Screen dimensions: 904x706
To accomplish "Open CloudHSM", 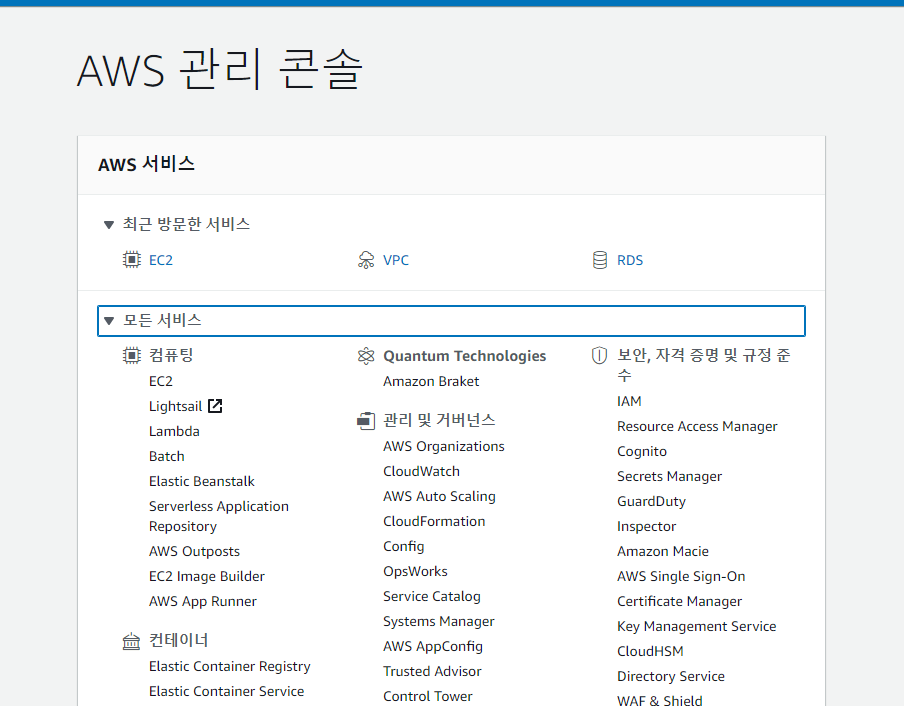I will (650, 651).
